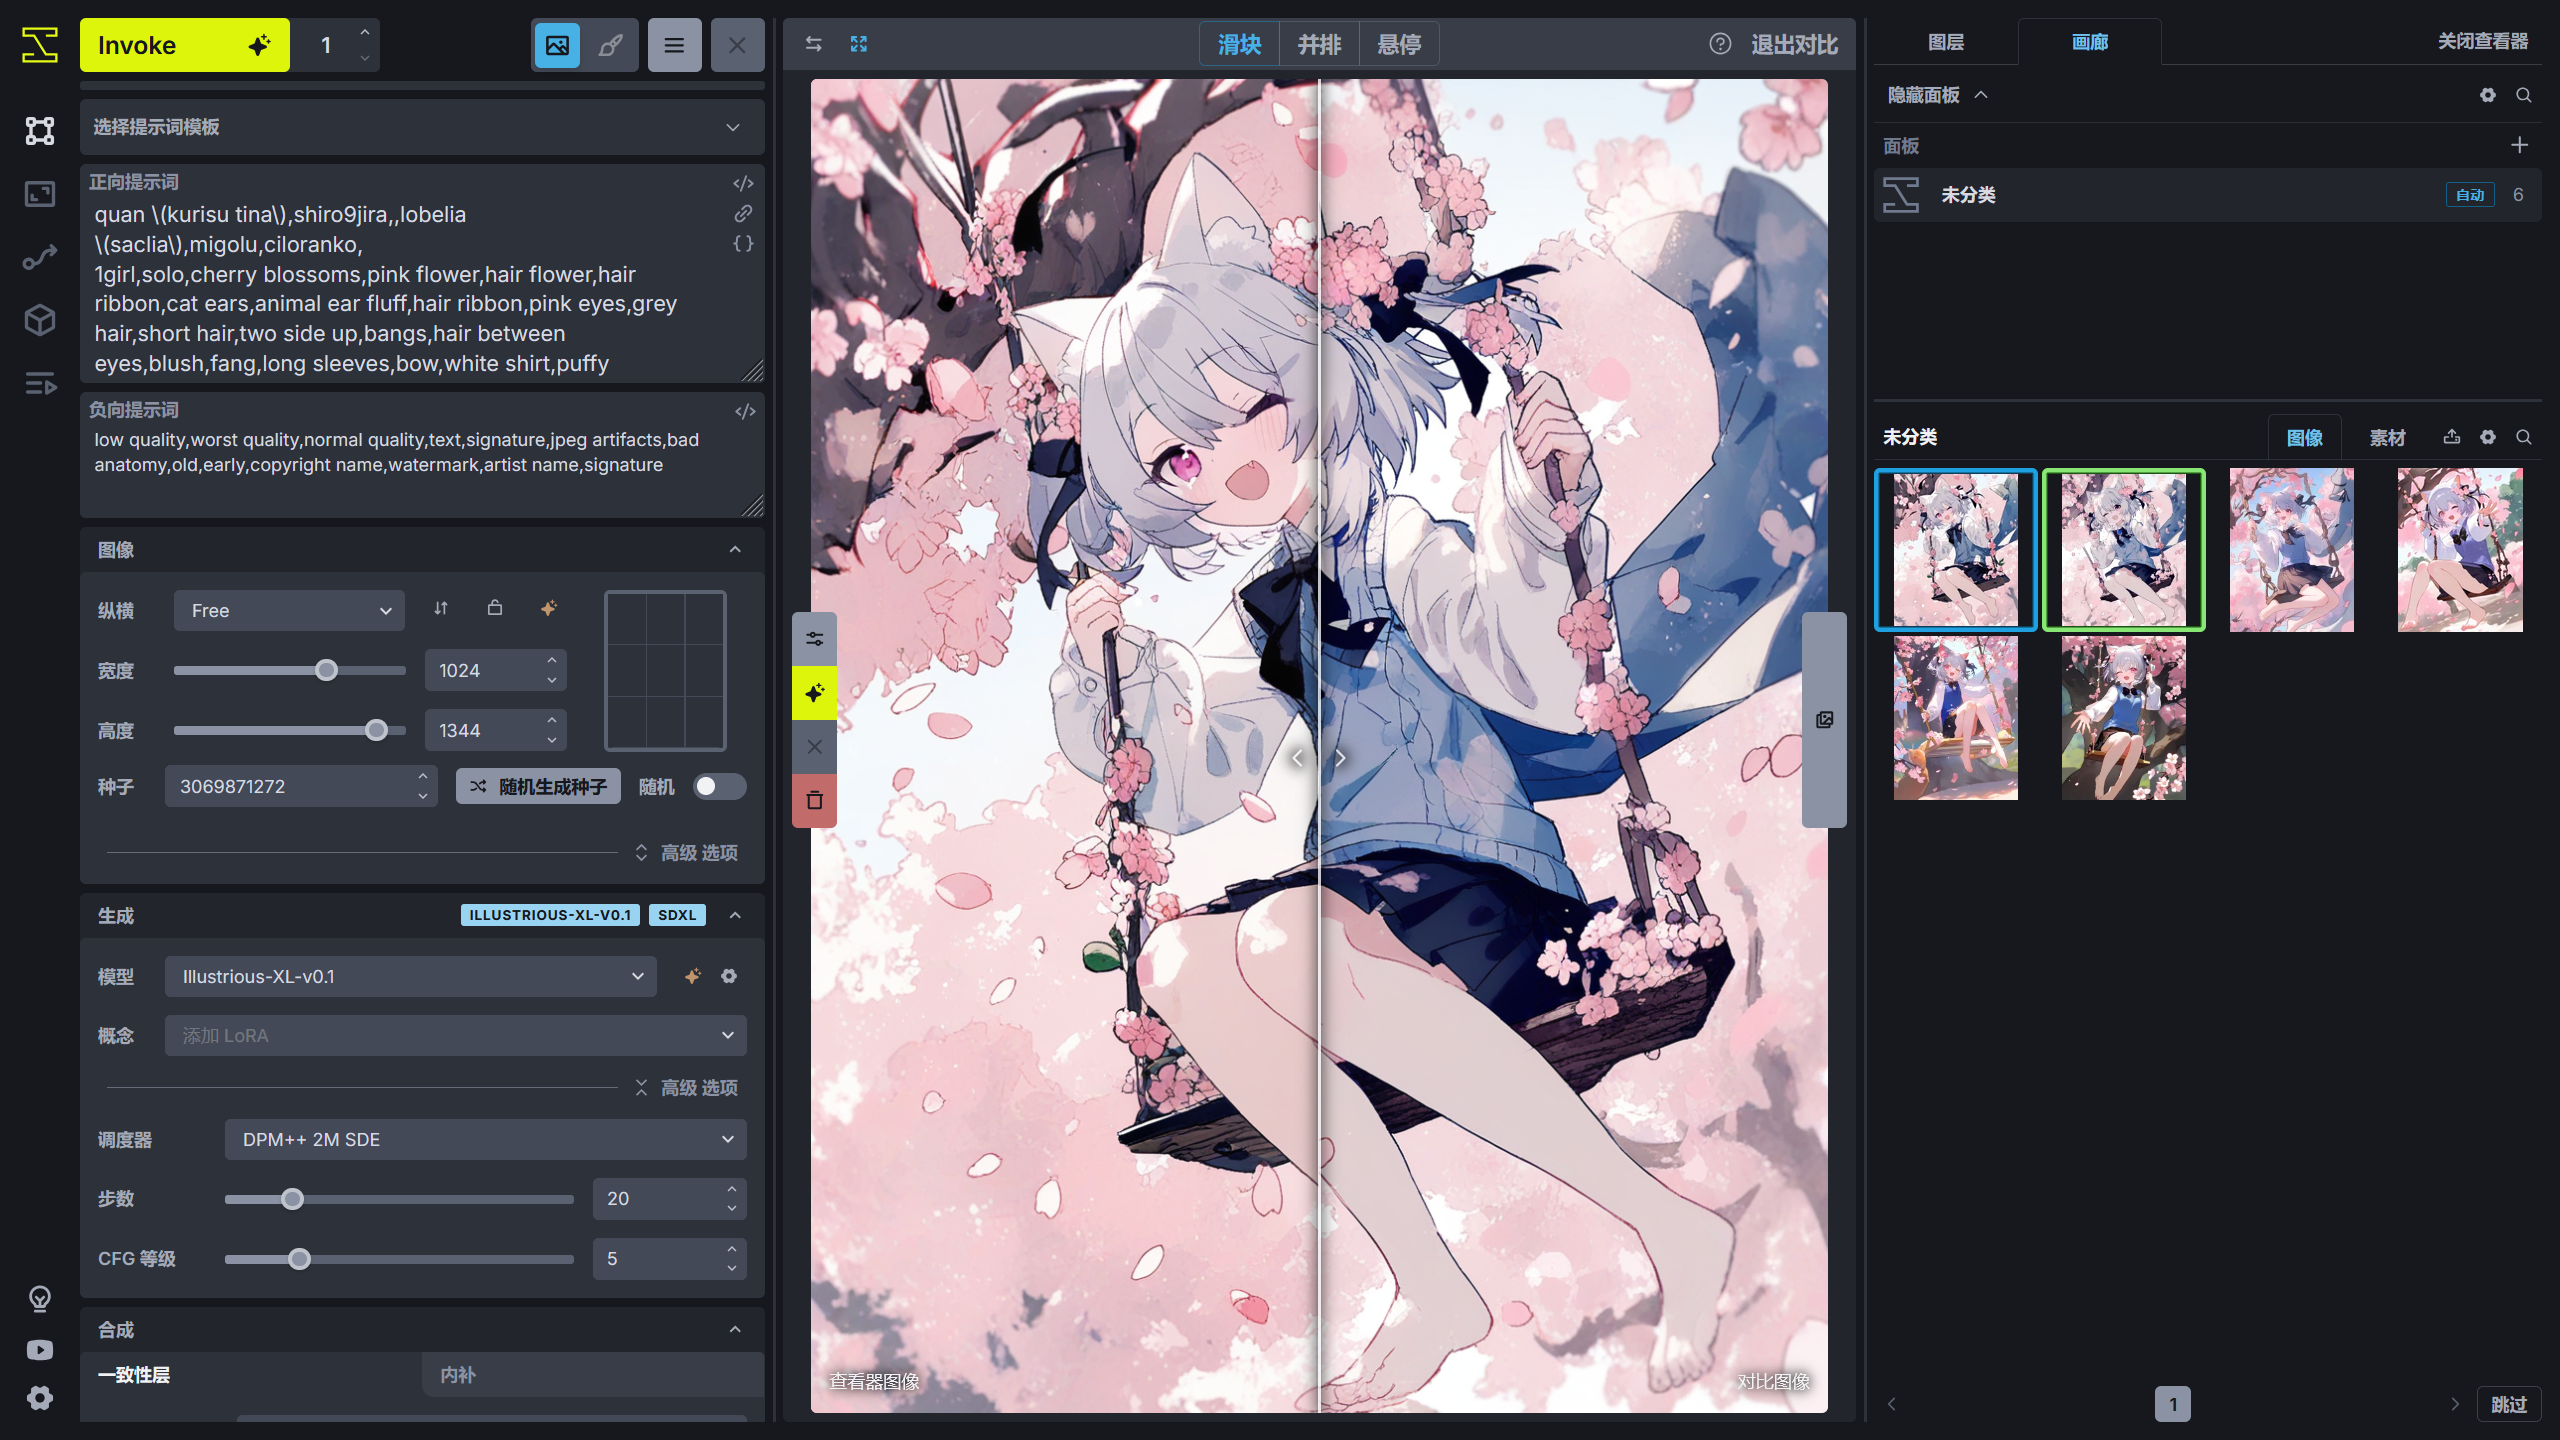Click the add new board plus icon
Image resolution: width=2560 pixels, height=1440 pixels.
[2519, 146]
